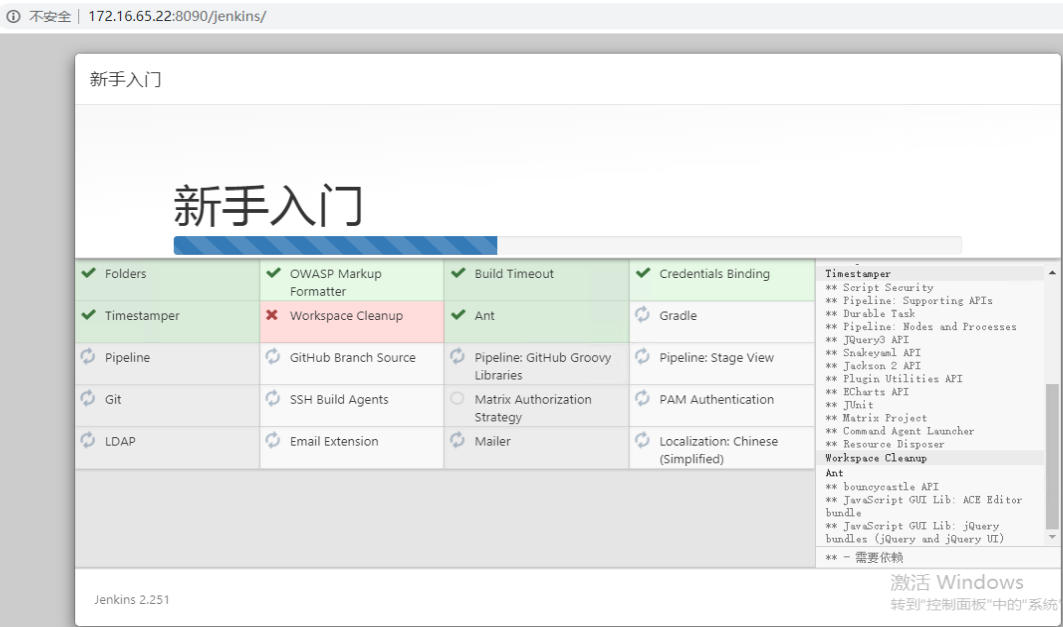Click the LDAP plugin name

[120, 441]
